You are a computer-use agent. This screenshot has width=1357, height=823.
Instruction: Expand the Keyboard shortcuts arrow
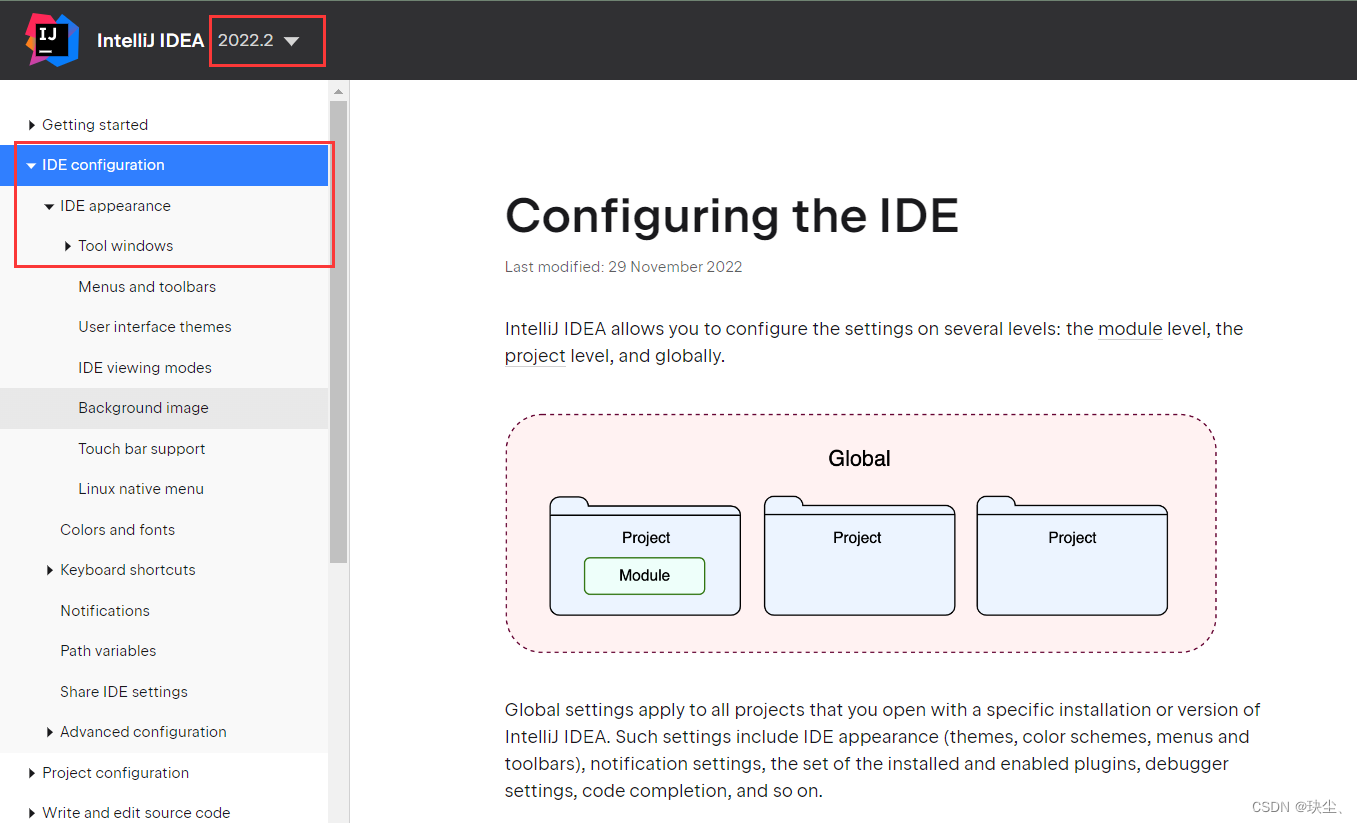pos(50,570)
